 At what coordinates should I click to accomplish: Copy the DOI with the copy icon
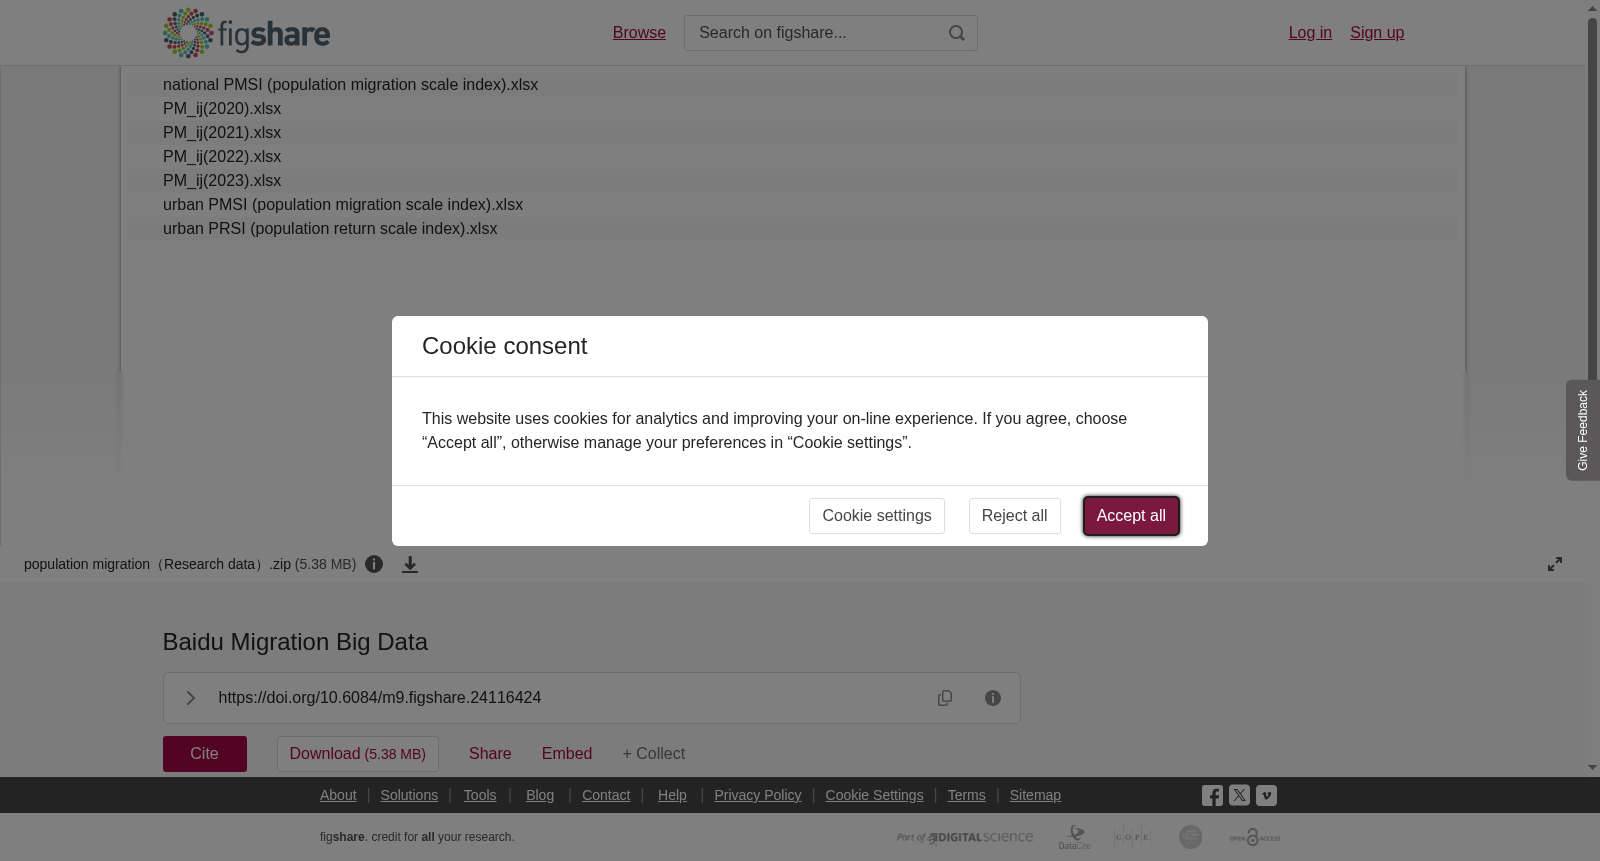(x=945, y=698)
